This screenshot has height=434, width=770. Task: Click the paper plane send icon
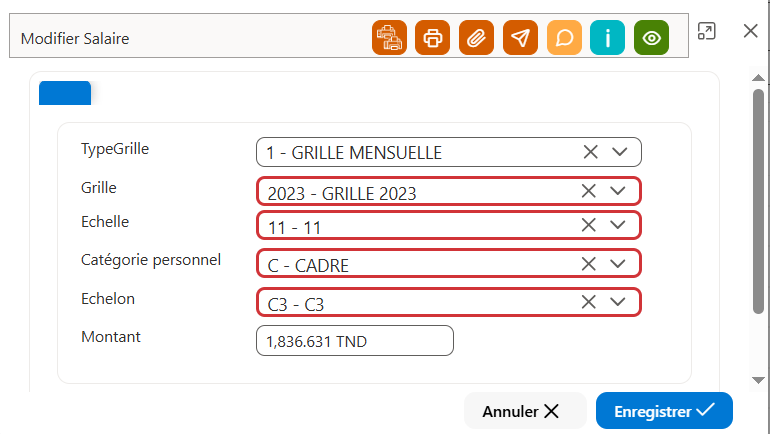521,38
